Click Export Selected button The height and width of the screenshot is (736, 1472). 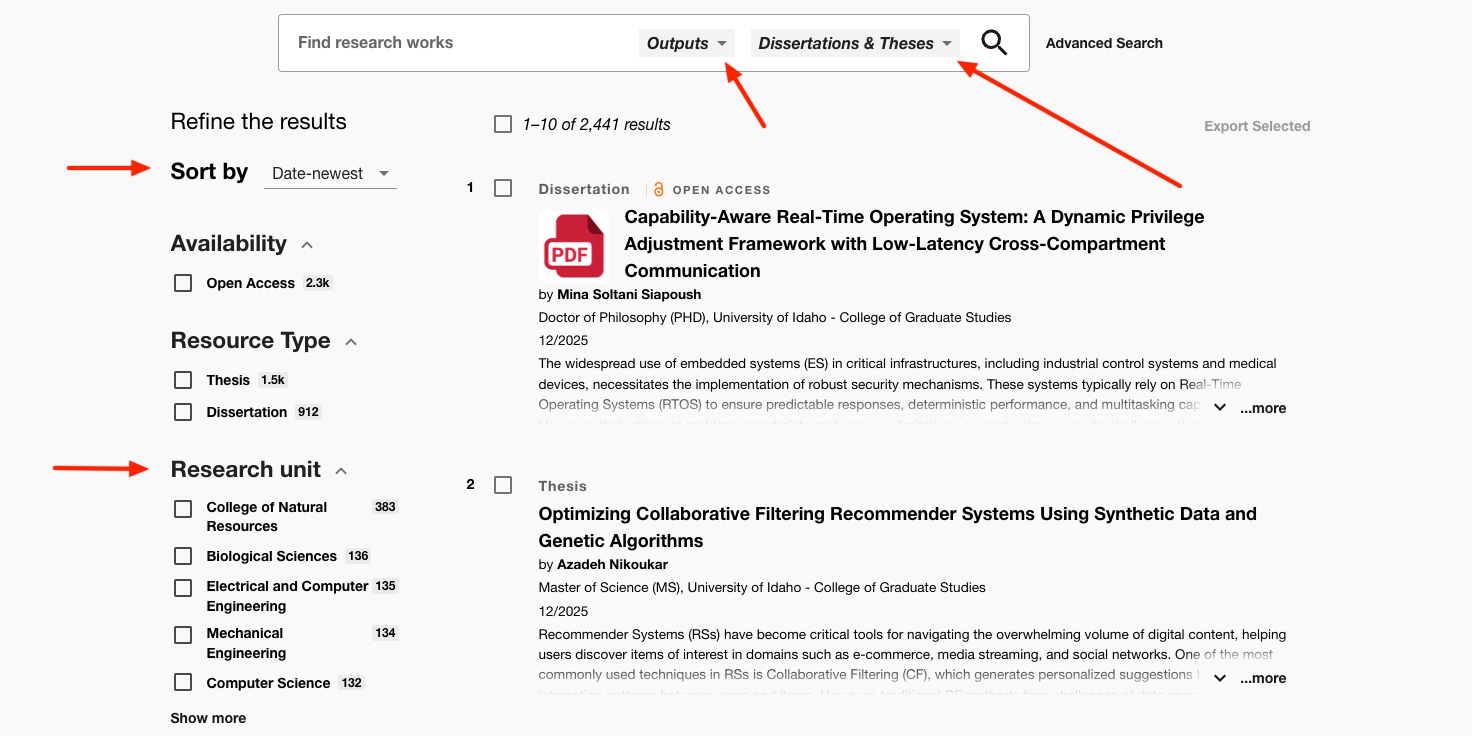pyautogui.click(x=1256, y=126)
